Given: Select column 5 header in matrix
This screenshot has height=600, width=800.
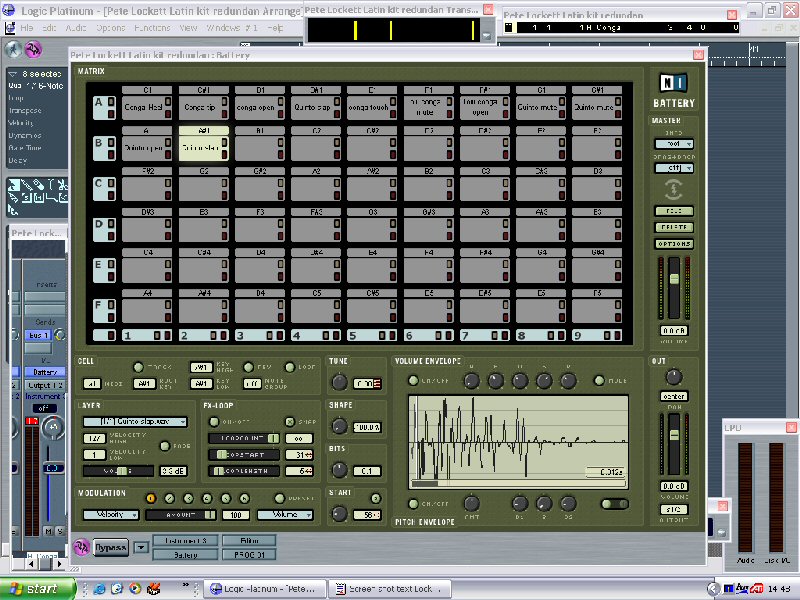Looking at the screenshot, I should (x=360, y=335).
